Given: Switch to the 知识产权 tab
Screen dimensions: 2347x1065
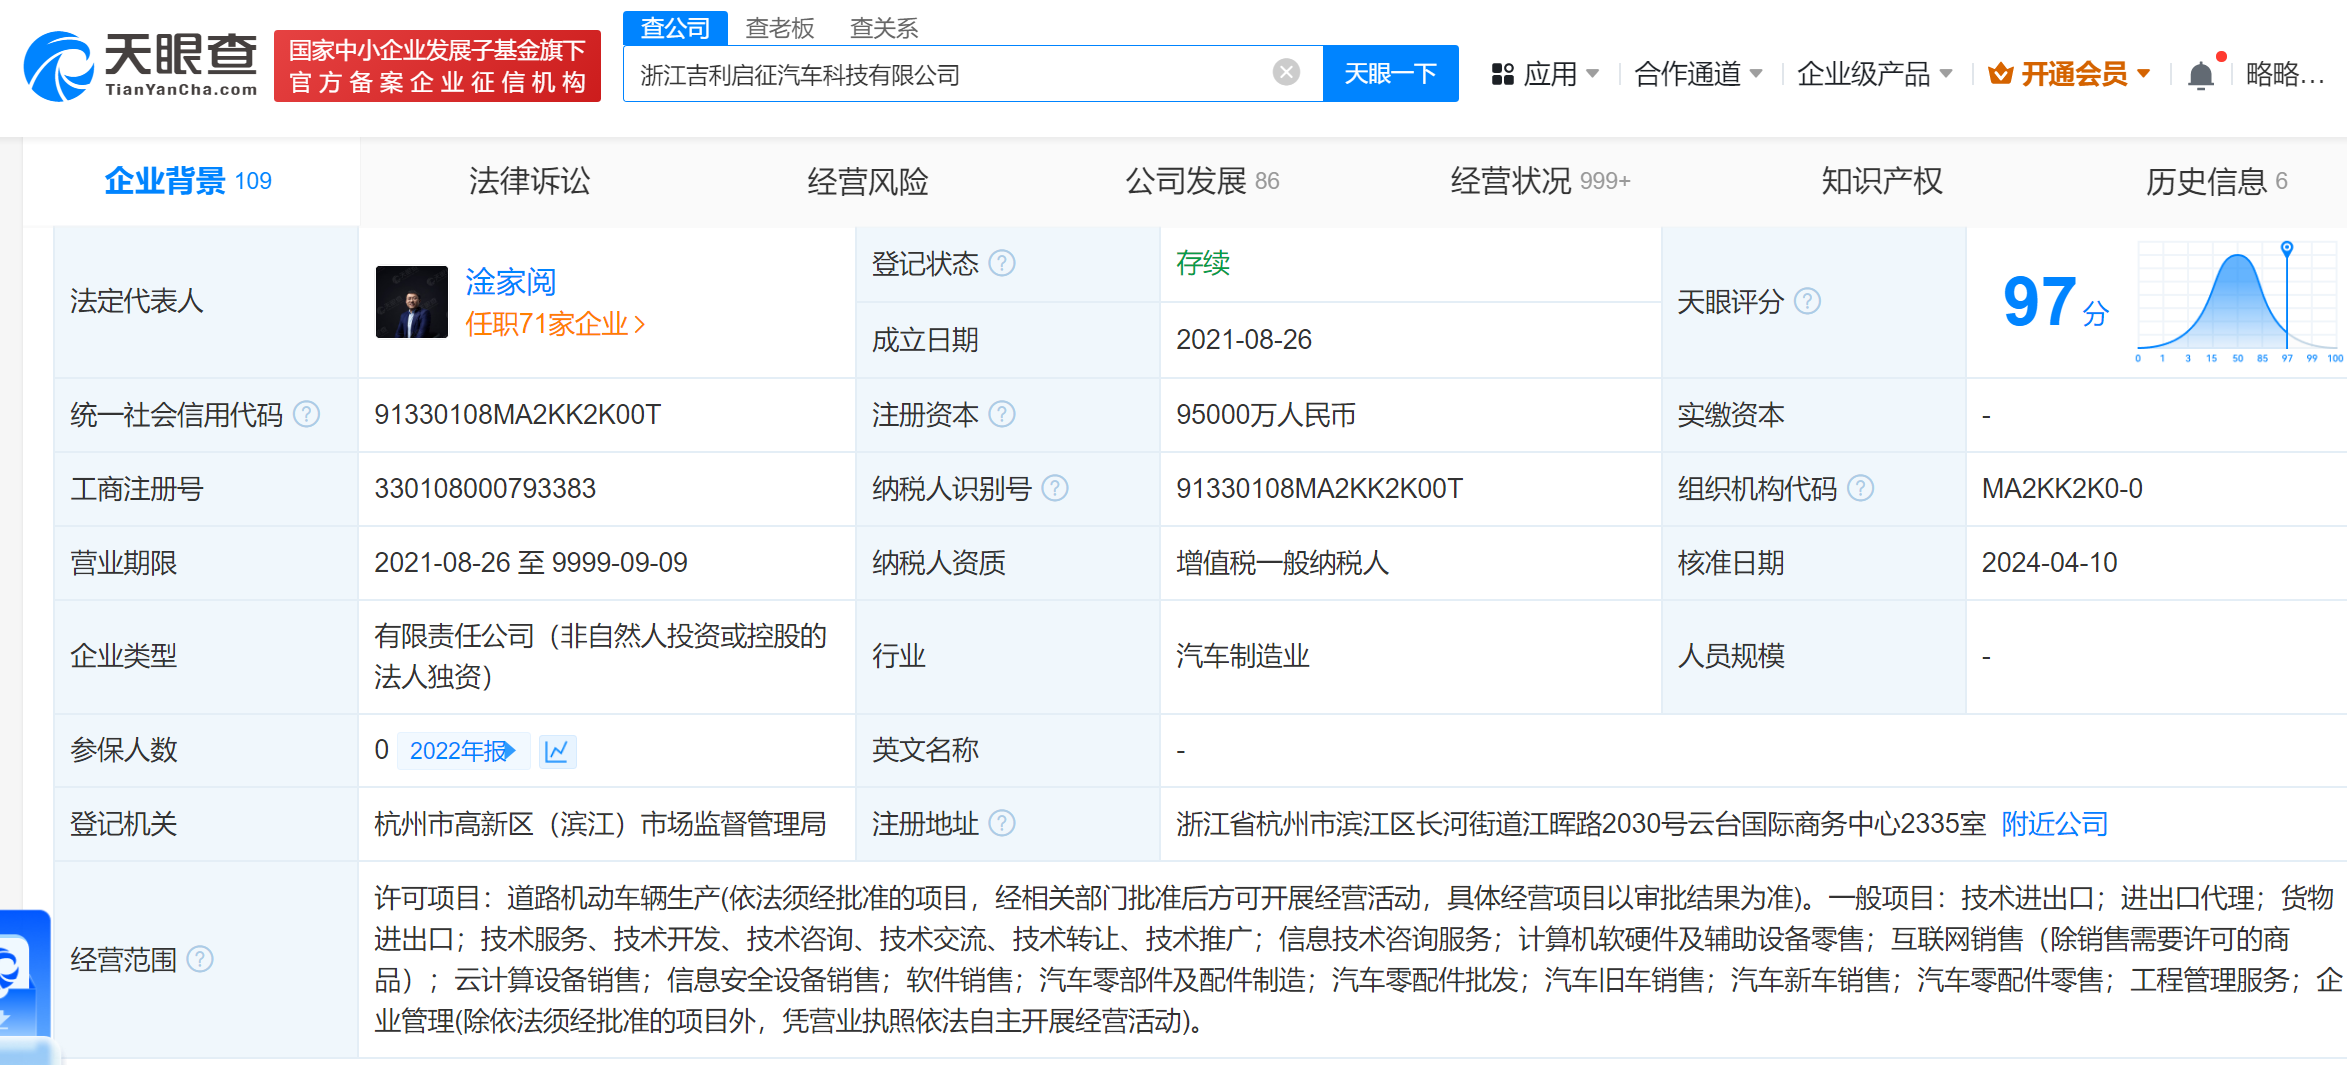Looking at the screenshot, I should 1881,181.
